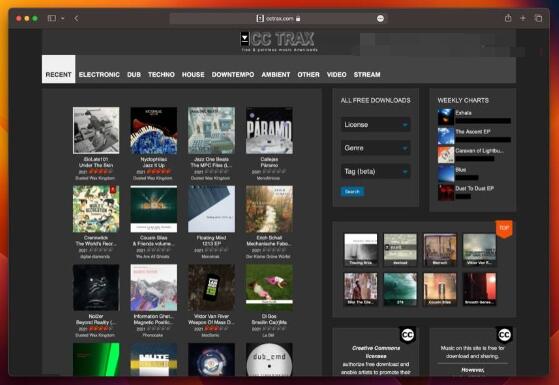The image size is (559, 385).
Task: Open Caravan of Lightbu... in Weekly Charts
Action: (x=479, y=150)
